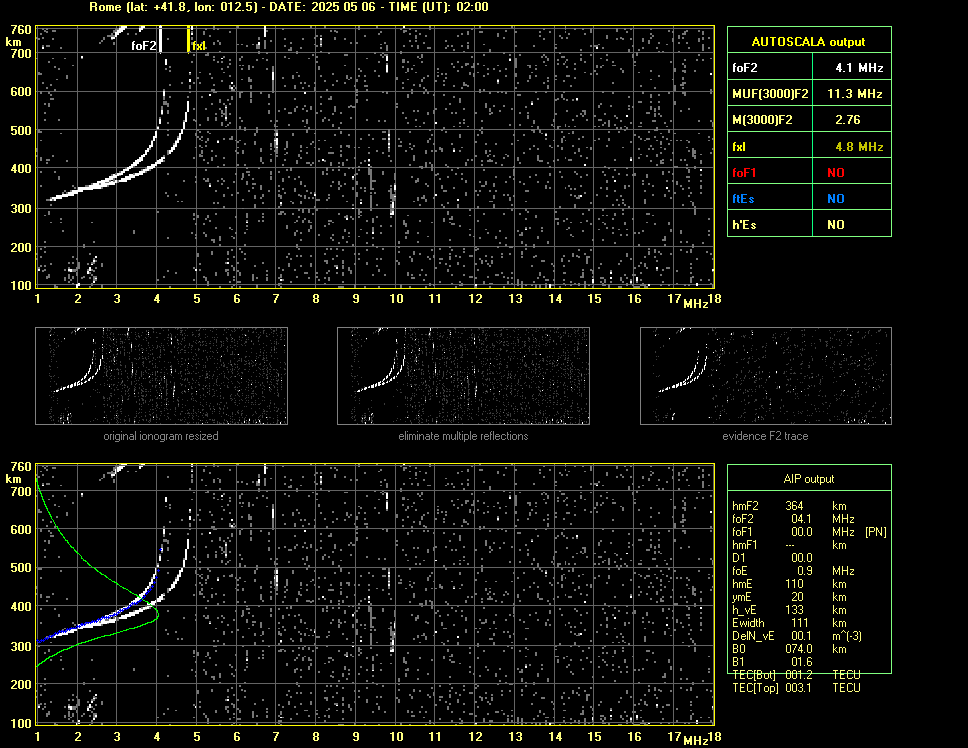This screenshot has height=748, width=968.
Task: Click the yellow fxI marker in top ionogram
Action: click(x=189, y=39)
